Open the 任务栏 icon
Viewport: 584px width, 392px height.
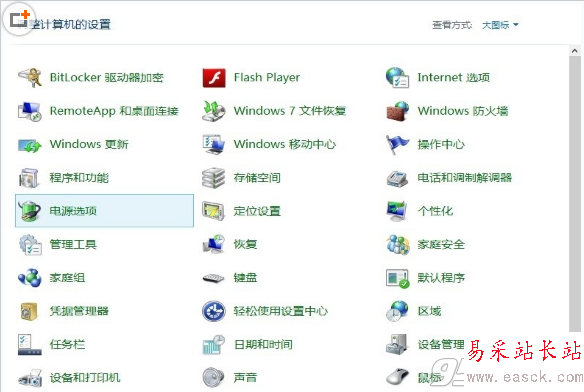(x=30, y=345)
